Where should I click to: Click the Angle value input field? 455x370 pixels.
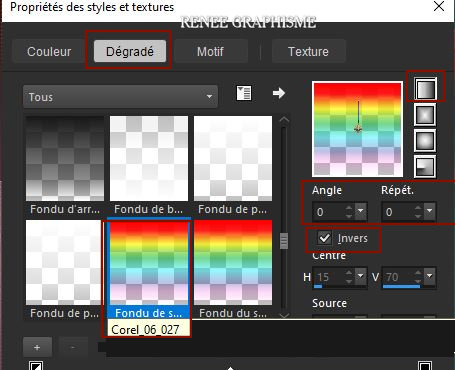point(333,212)
